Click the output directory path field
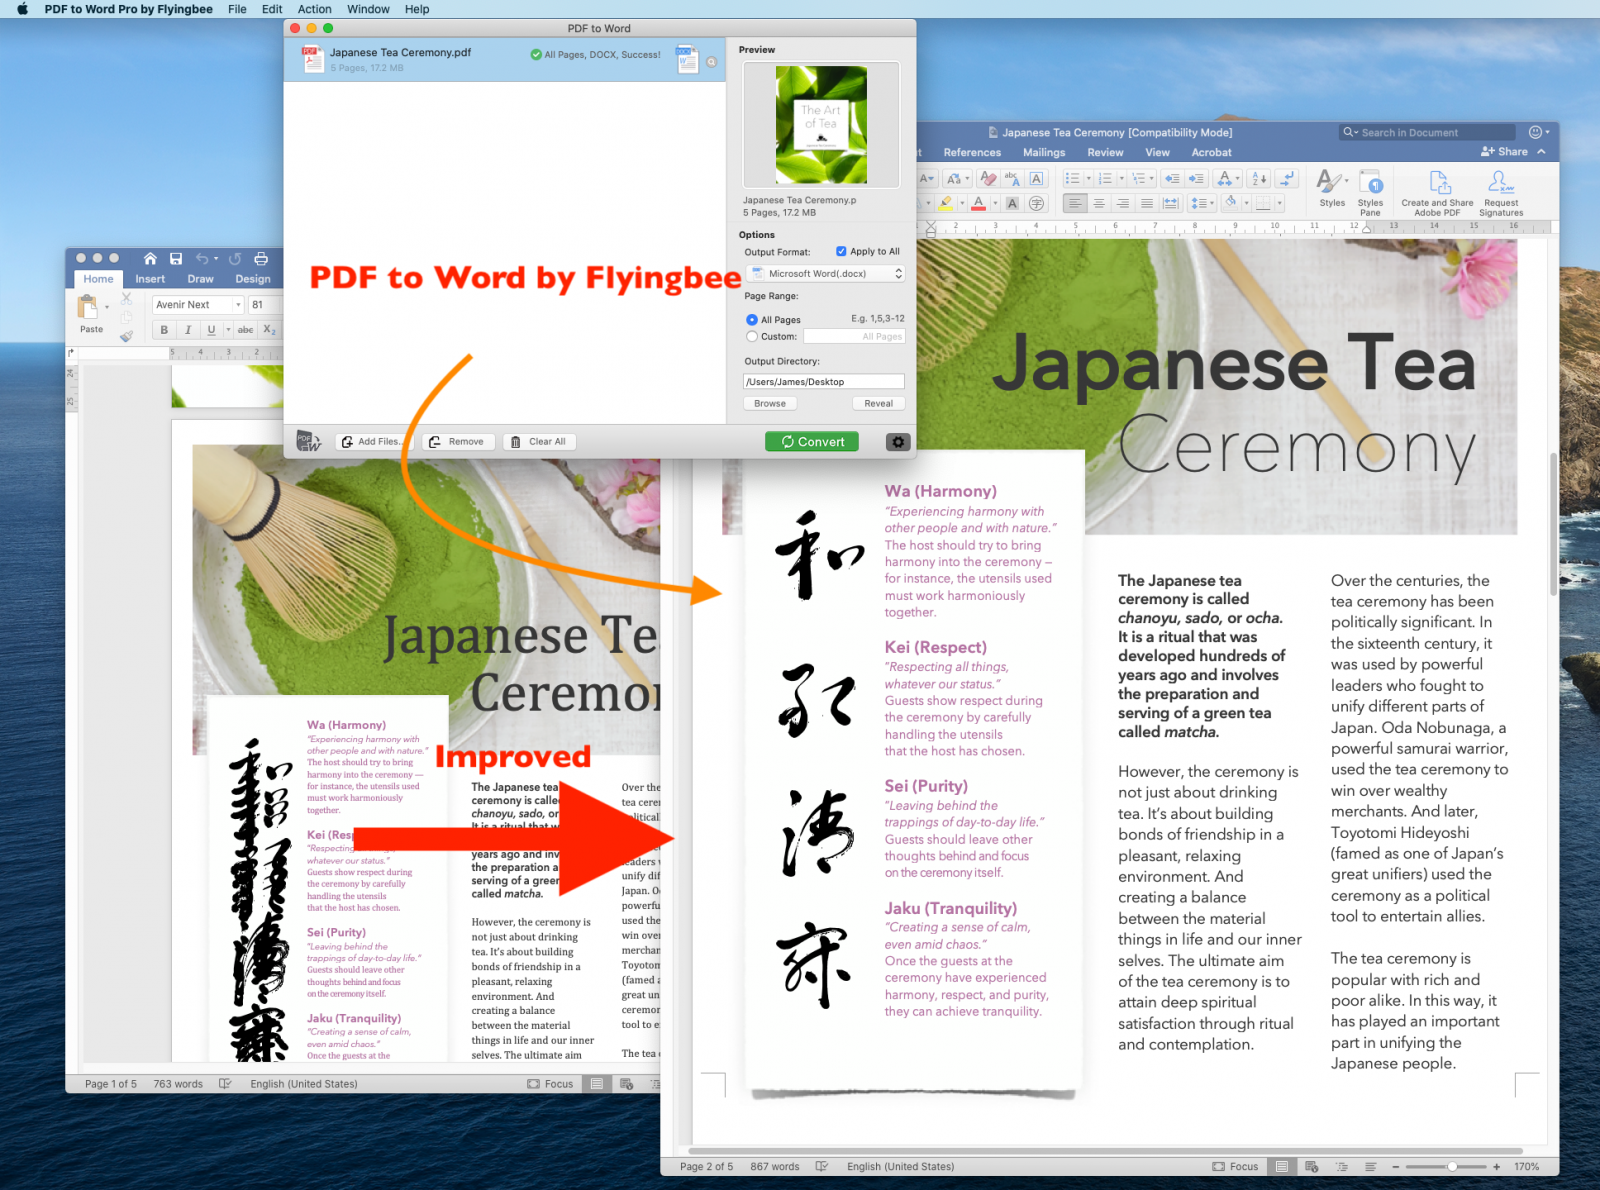This screenshot has height=1190, width=1600. point(823,381)
